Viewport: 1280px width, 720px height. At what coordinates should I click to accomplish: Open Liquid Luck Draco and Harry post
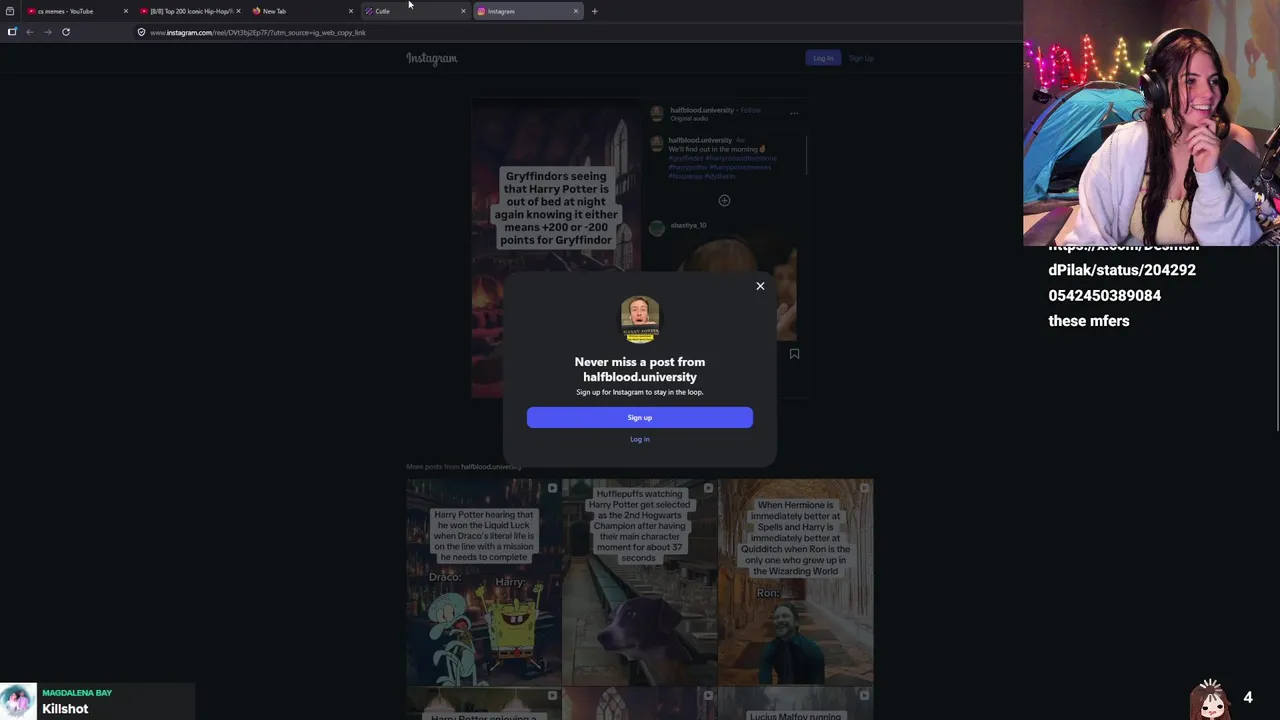483,580
